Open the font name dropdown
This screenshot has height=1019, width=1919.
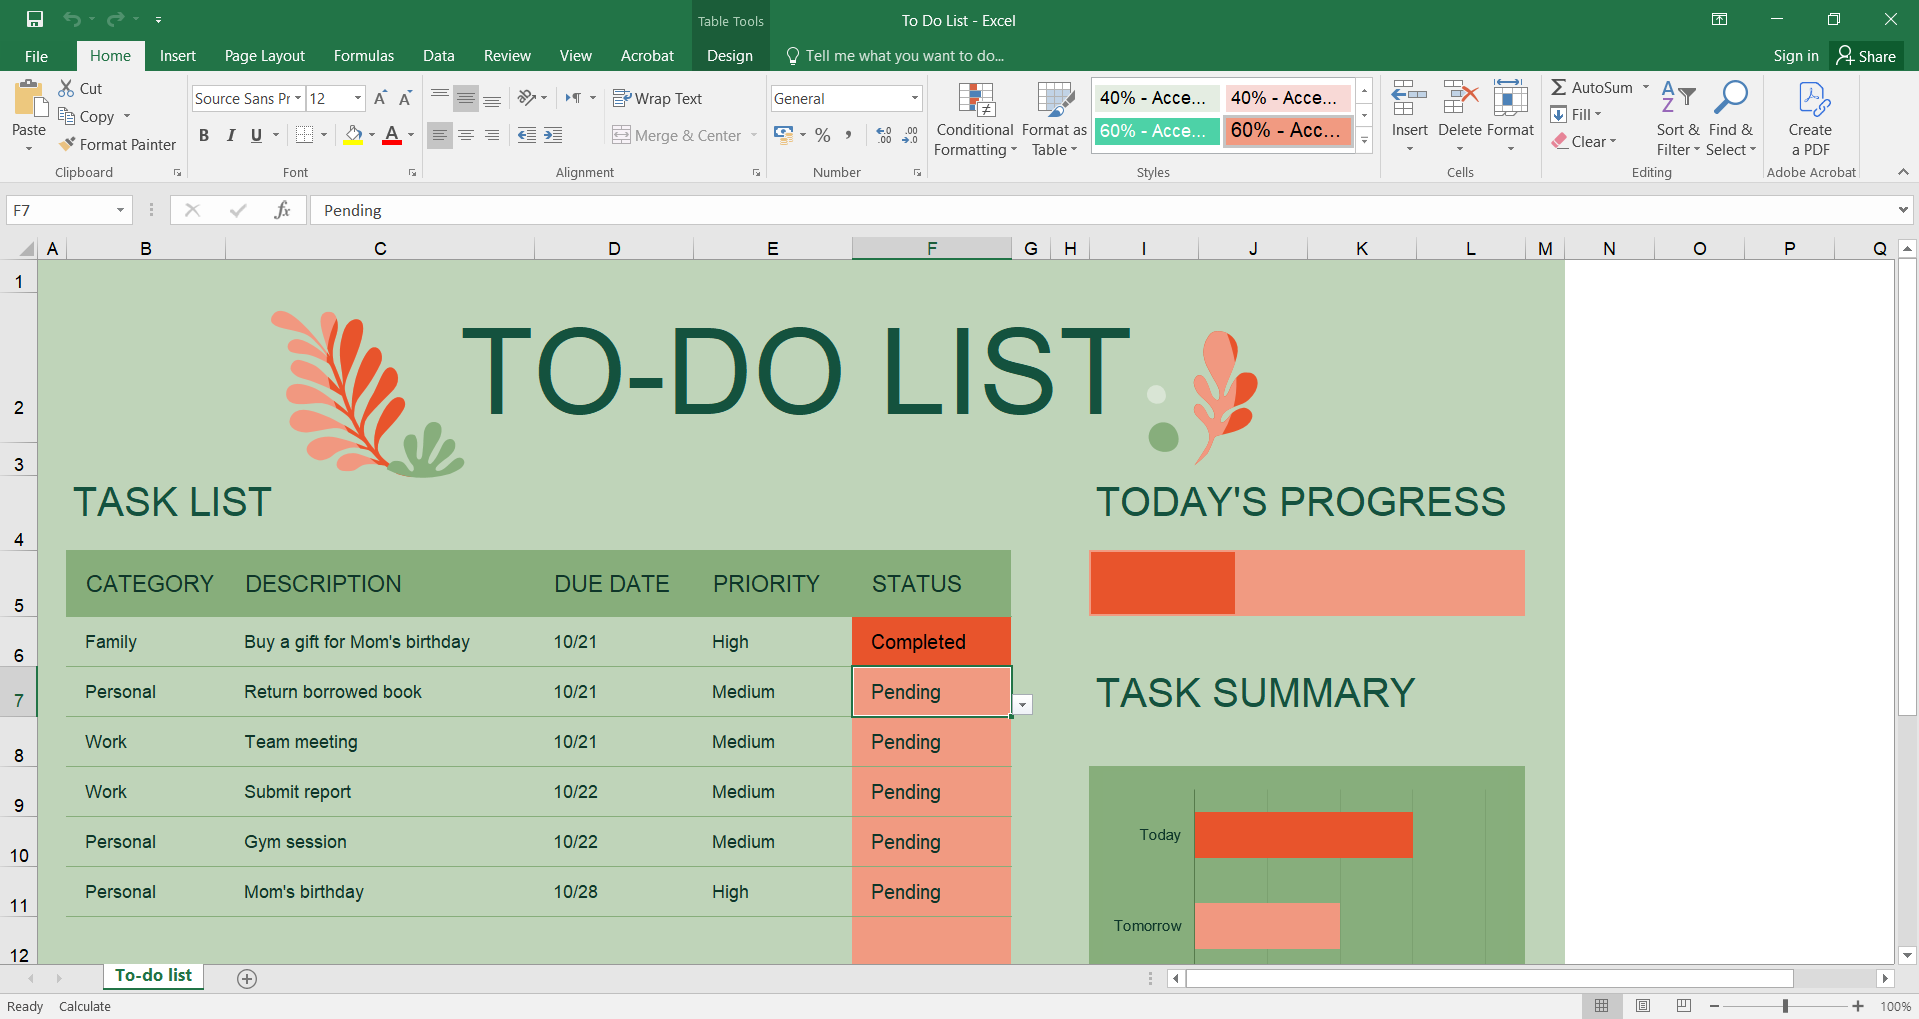coord(297,98)
